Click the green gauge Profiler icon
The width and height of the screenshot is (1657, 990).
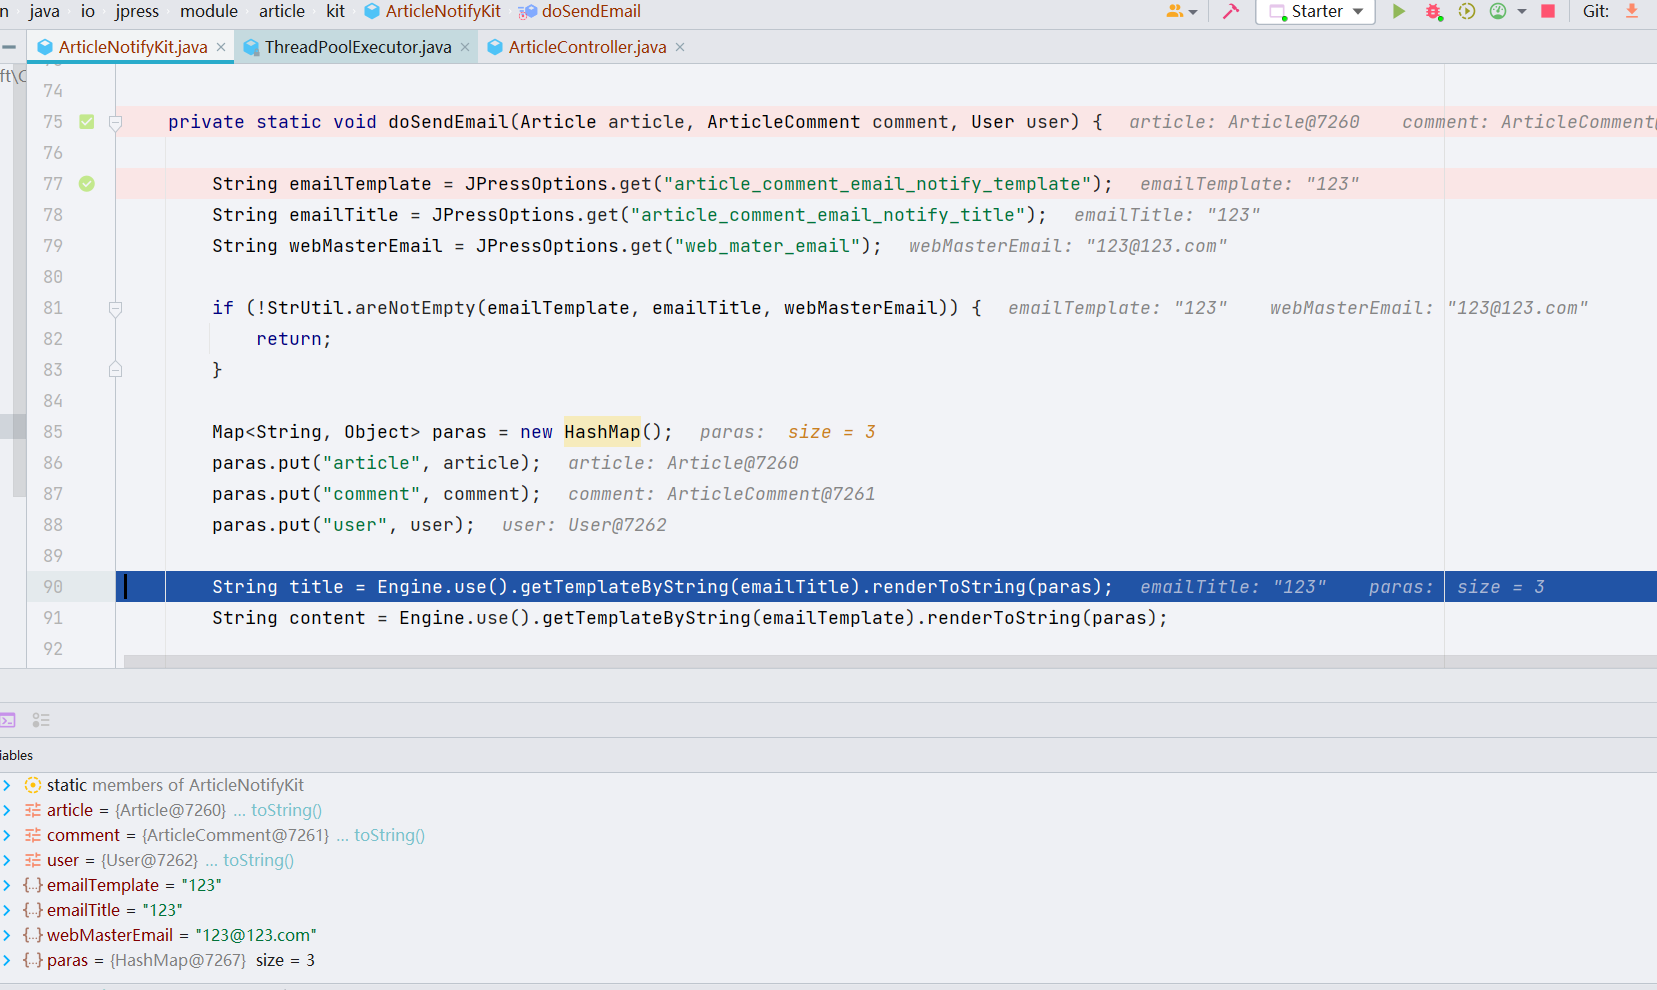(x=1498, y=12)
